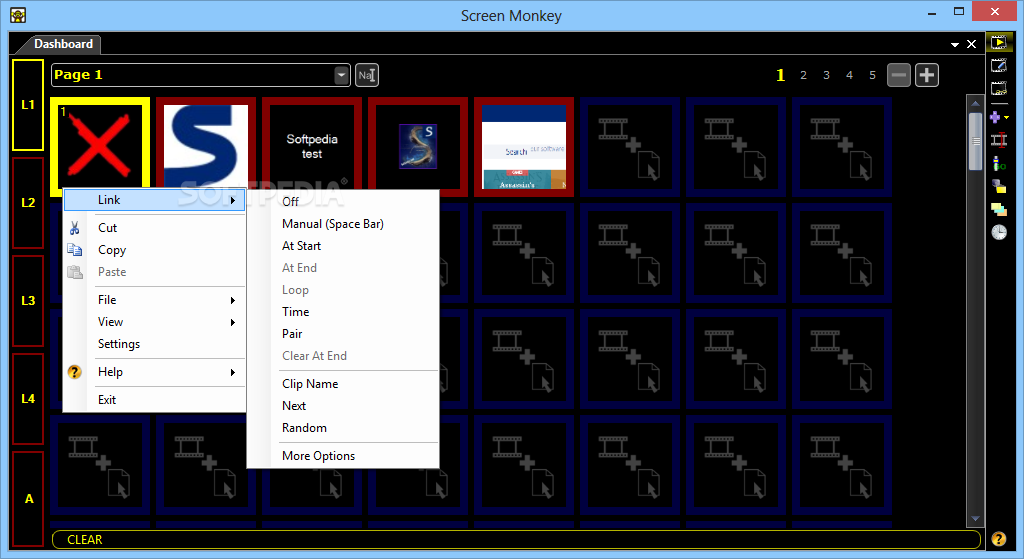
Task: Go to page 3
Action: tap(826, 75)
